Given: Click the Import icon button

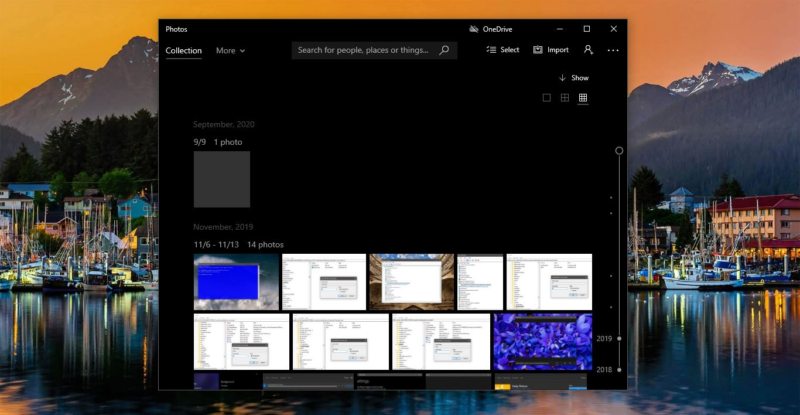Looking at the screenshot, I should (538, 50).
